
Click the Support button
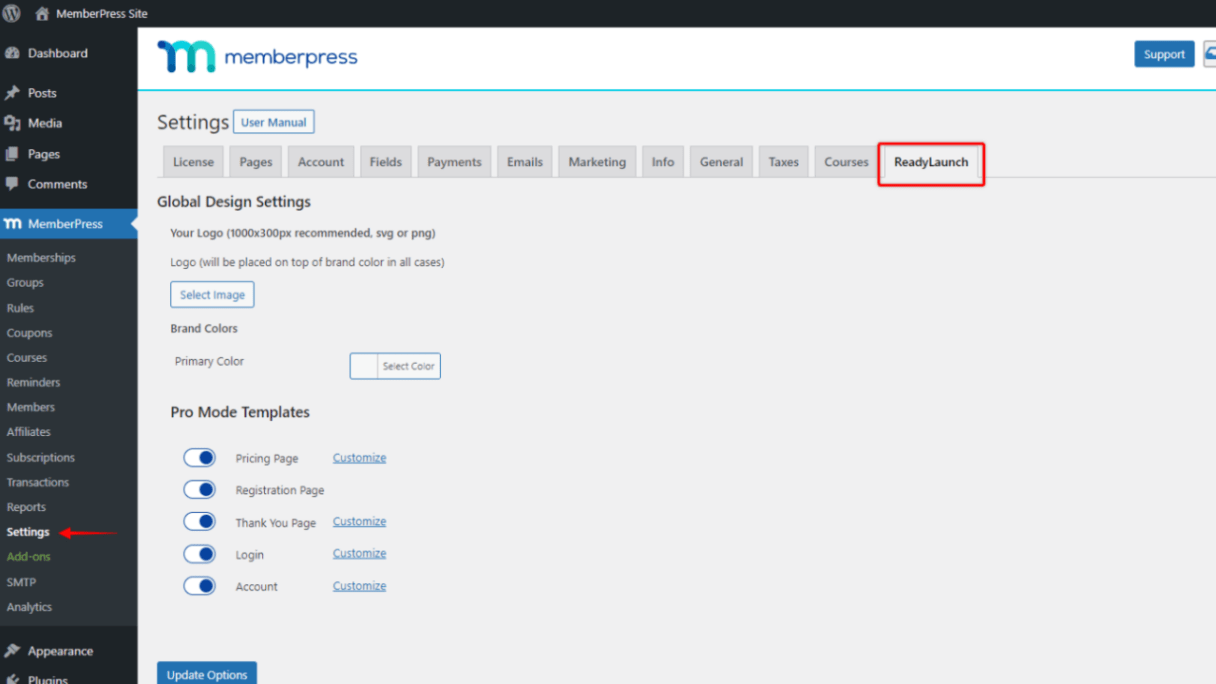[x=1164, y=54]
